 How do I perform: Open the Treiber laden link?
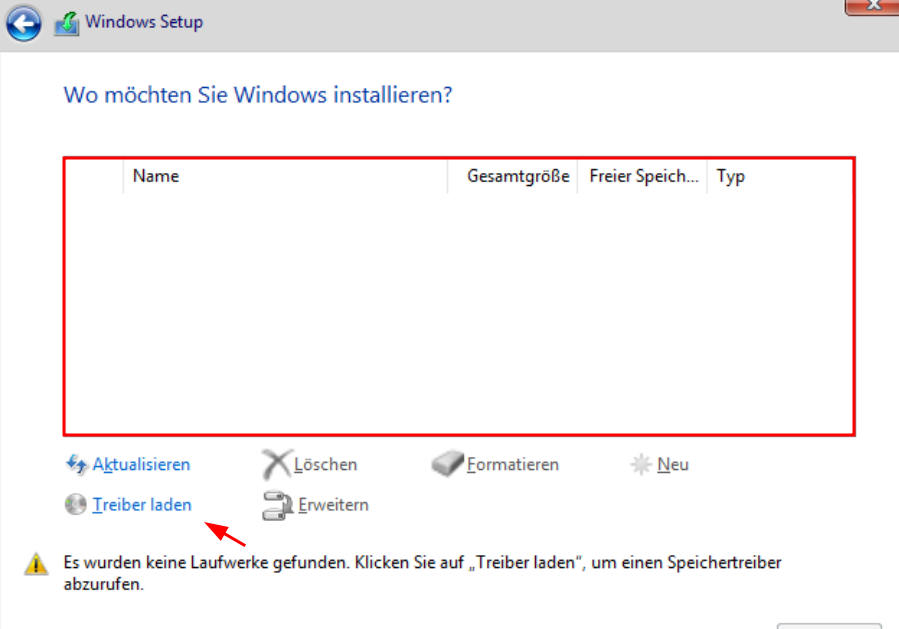(x=142, y=505)
